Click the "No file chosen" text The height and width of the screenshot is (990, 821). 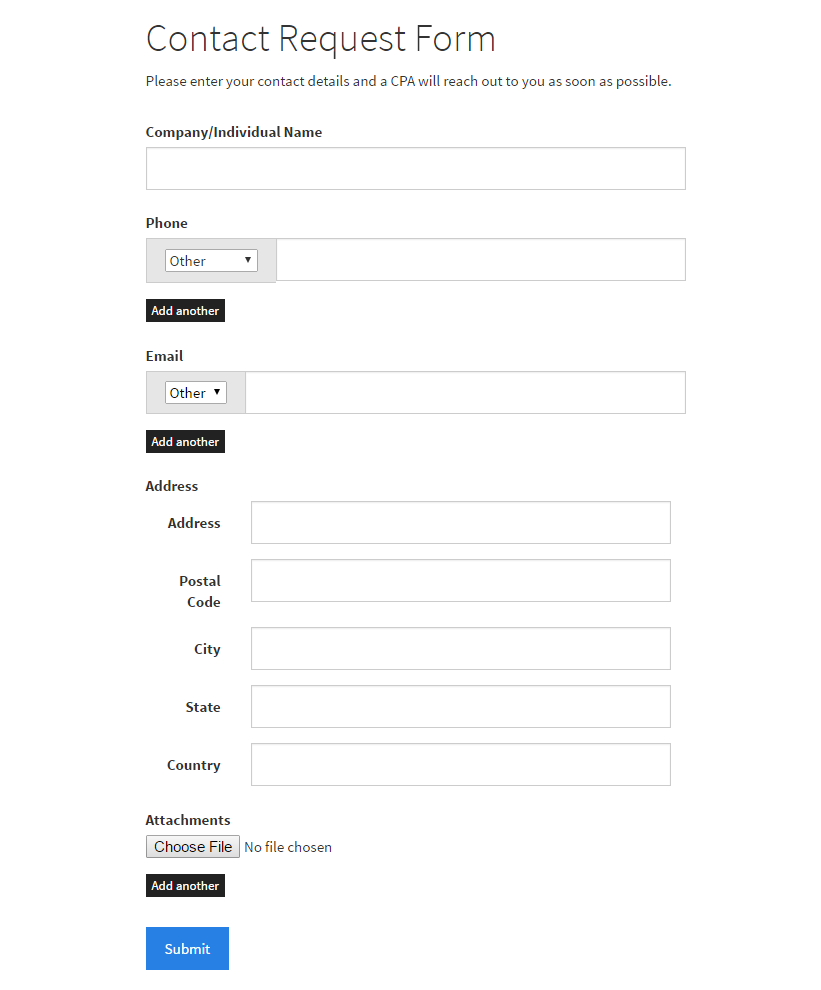point(288,848)
